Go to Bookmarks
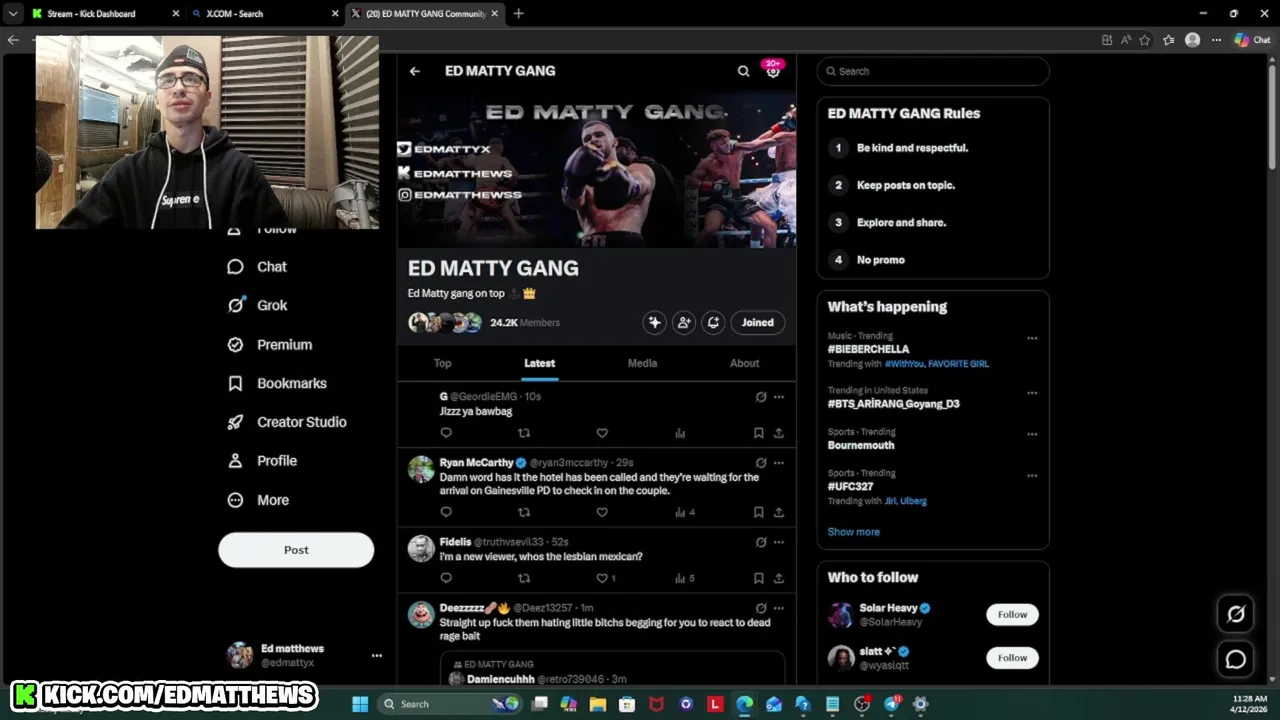 pyautogui.click(x=276, y=384)
